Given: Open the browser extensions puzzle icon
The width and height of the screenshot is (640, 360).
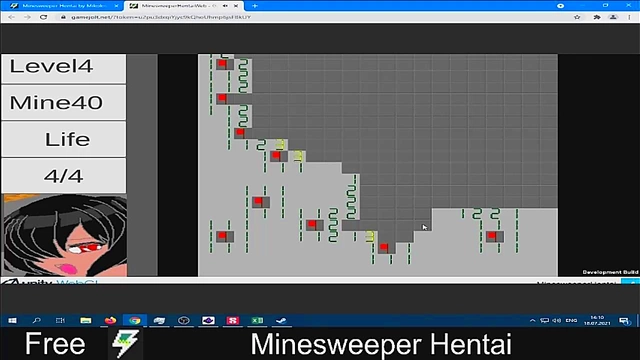Looking at the screenshot, I should pyautogui.click(x=597, y=17).
